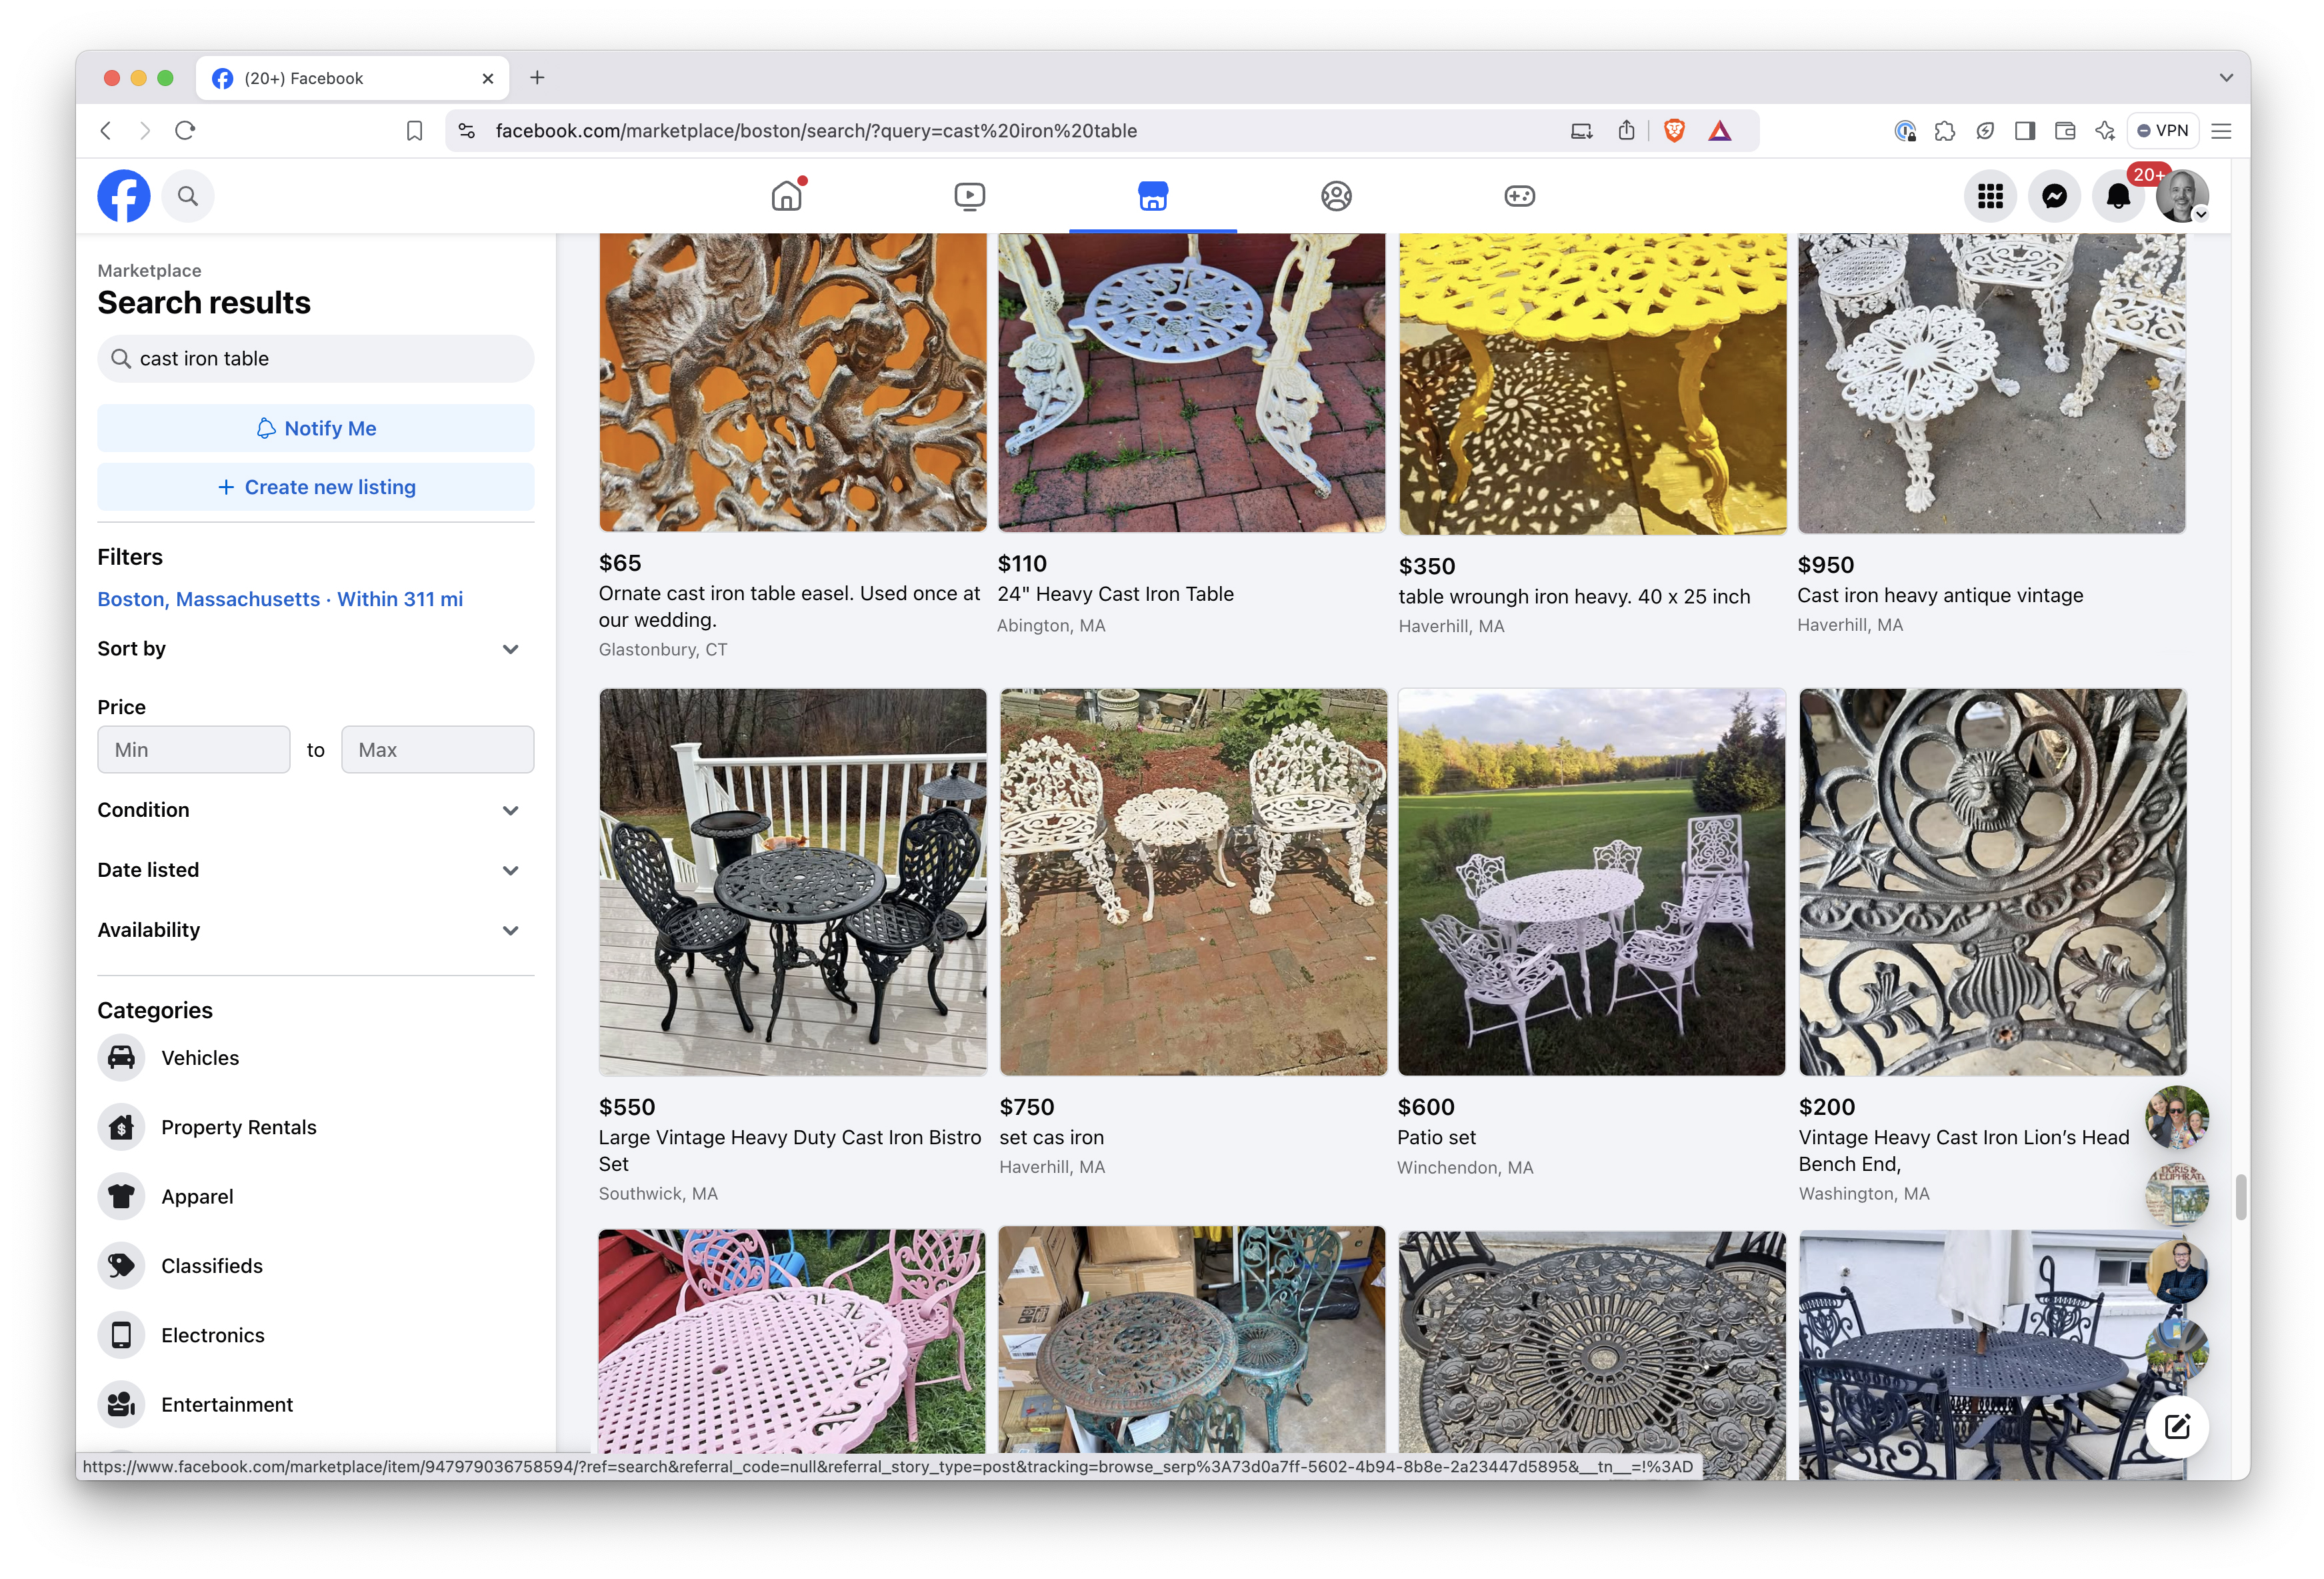Image resolution: width=2324 pixels, height=1579 pixels.
Task: Toggle the Brave VPN button
Action: coord(2162,131)
